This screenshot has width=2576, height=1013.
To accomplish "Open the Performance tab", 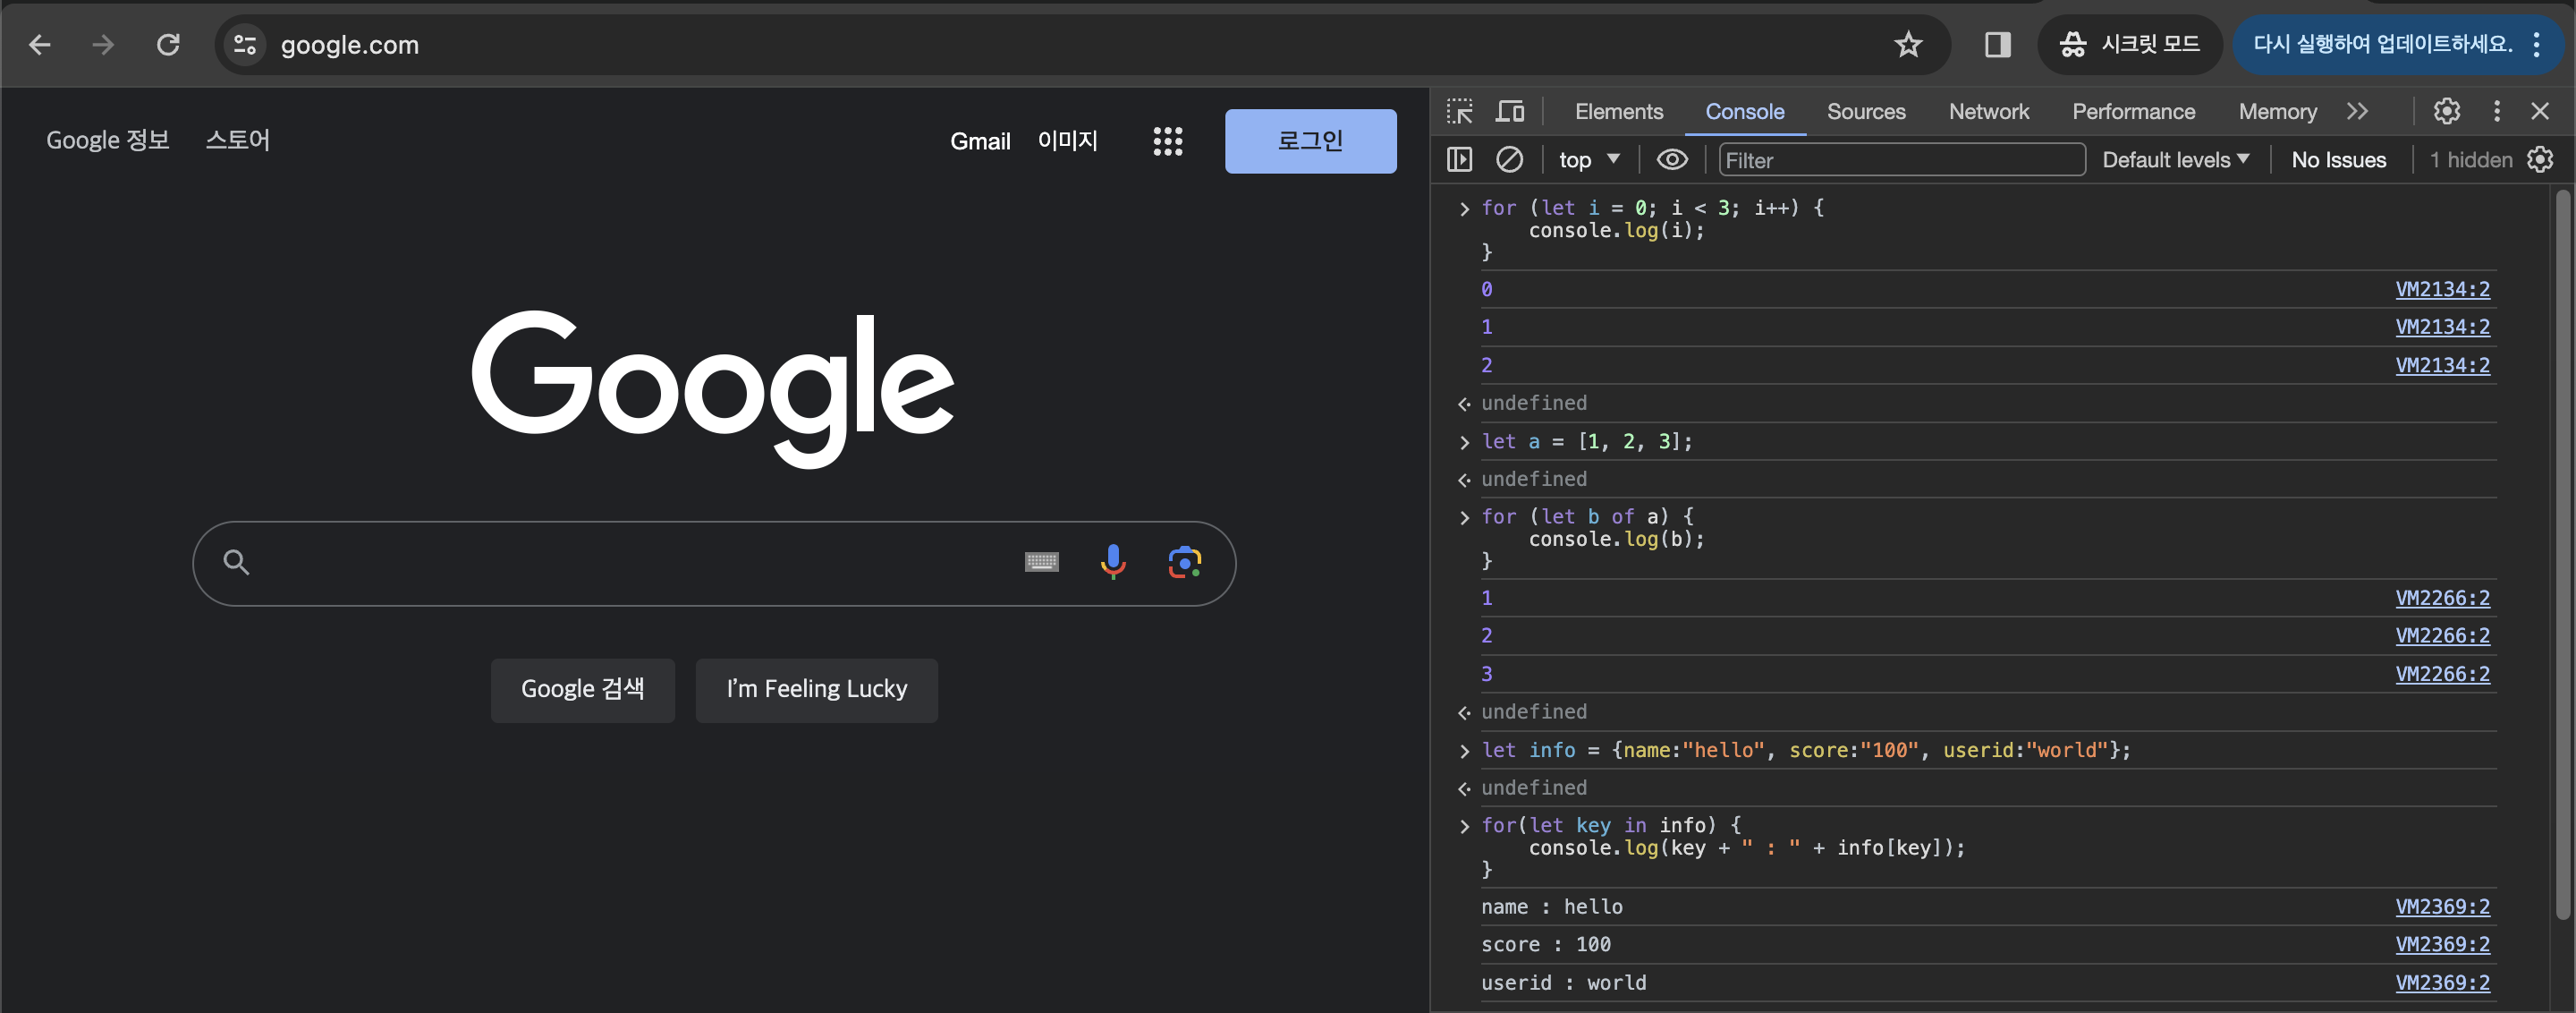I will (x=2133, y=112).
